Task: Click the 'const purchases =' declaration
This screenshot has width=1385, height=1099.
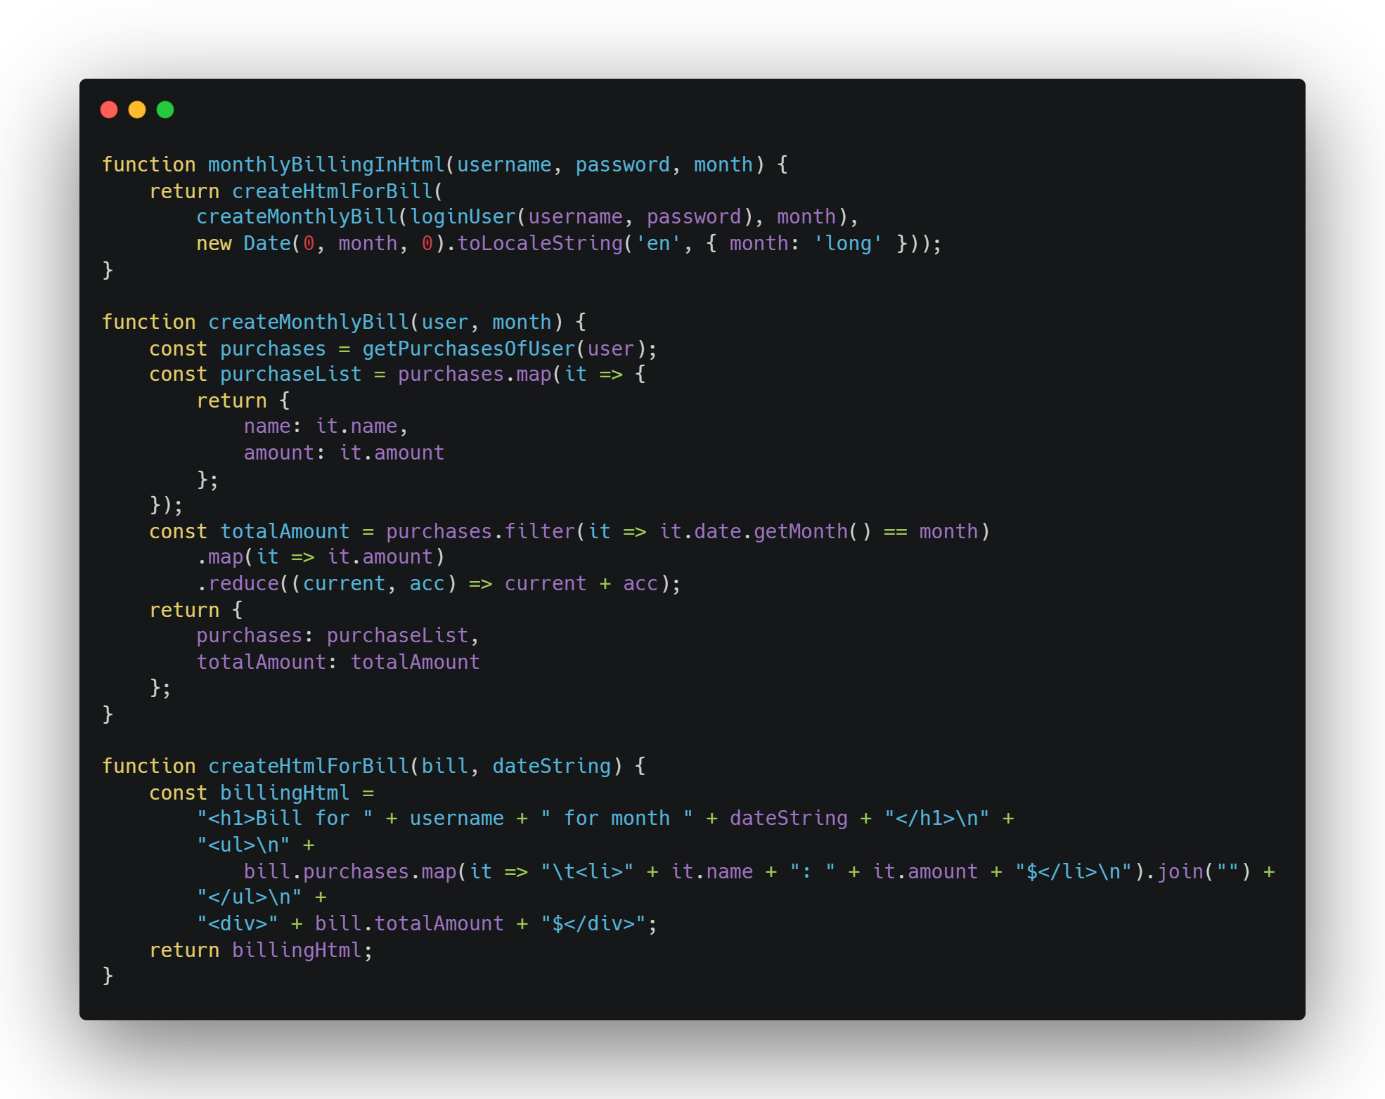Action: tap(249, 349)
